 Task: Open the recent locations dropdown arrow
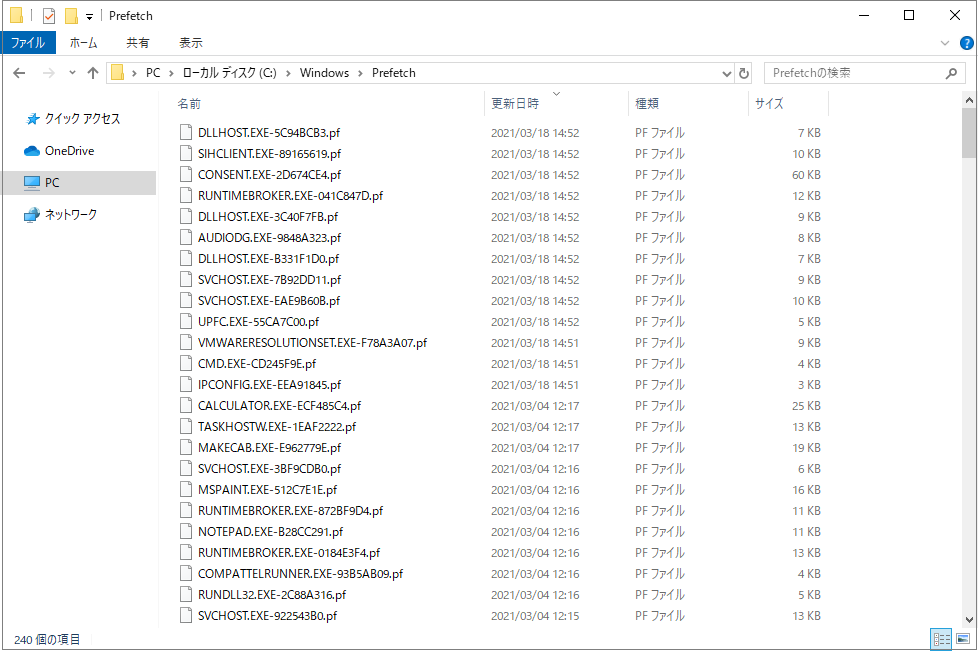pos(72,73)
